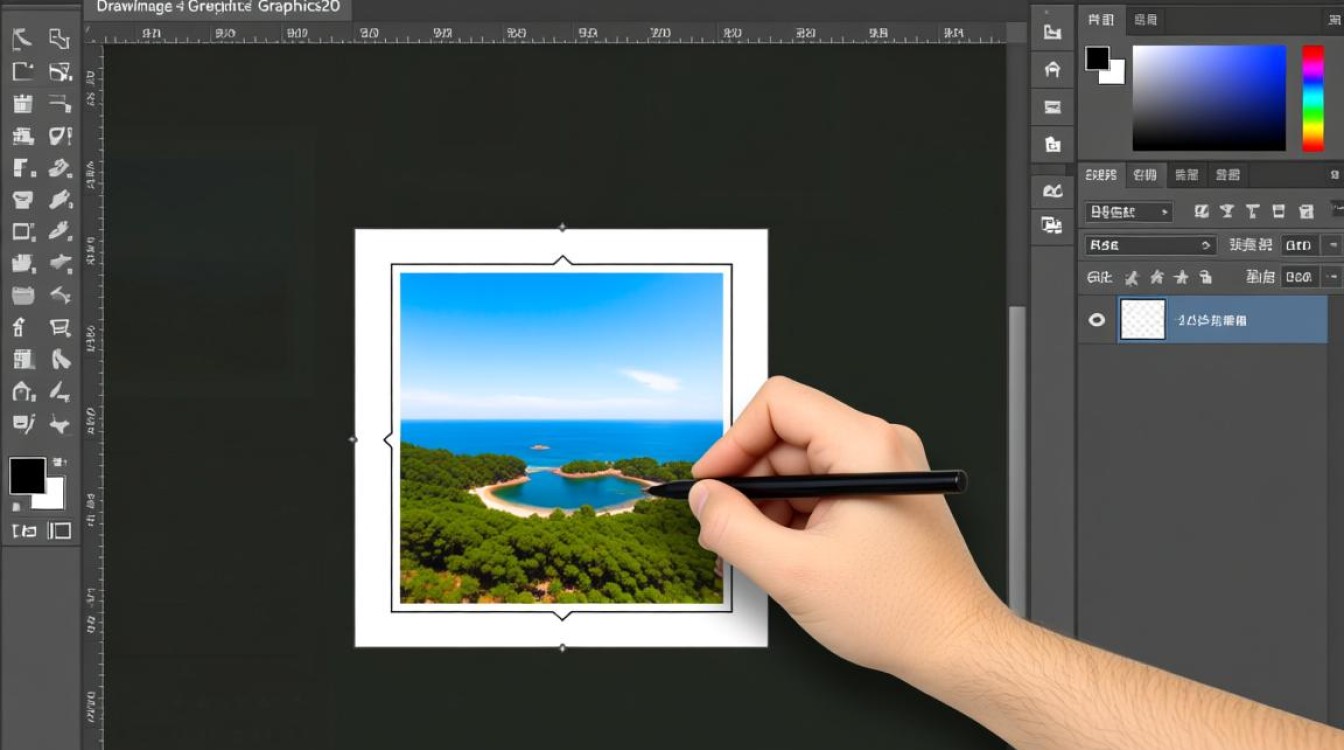Toggle visibility of the selected layer
Screen dimensions: 1344x750
pos(1098,321)
